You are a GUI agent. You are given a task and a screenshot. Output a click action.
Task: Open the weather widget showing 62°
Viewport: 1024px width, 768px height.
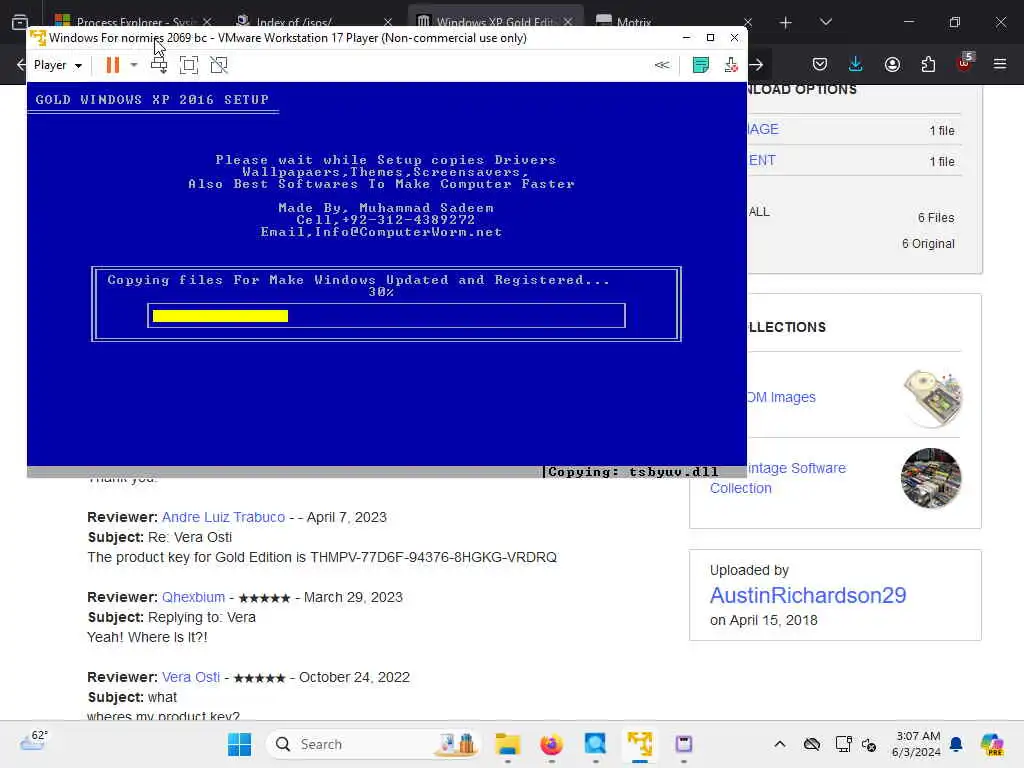(x=34, y=740)
